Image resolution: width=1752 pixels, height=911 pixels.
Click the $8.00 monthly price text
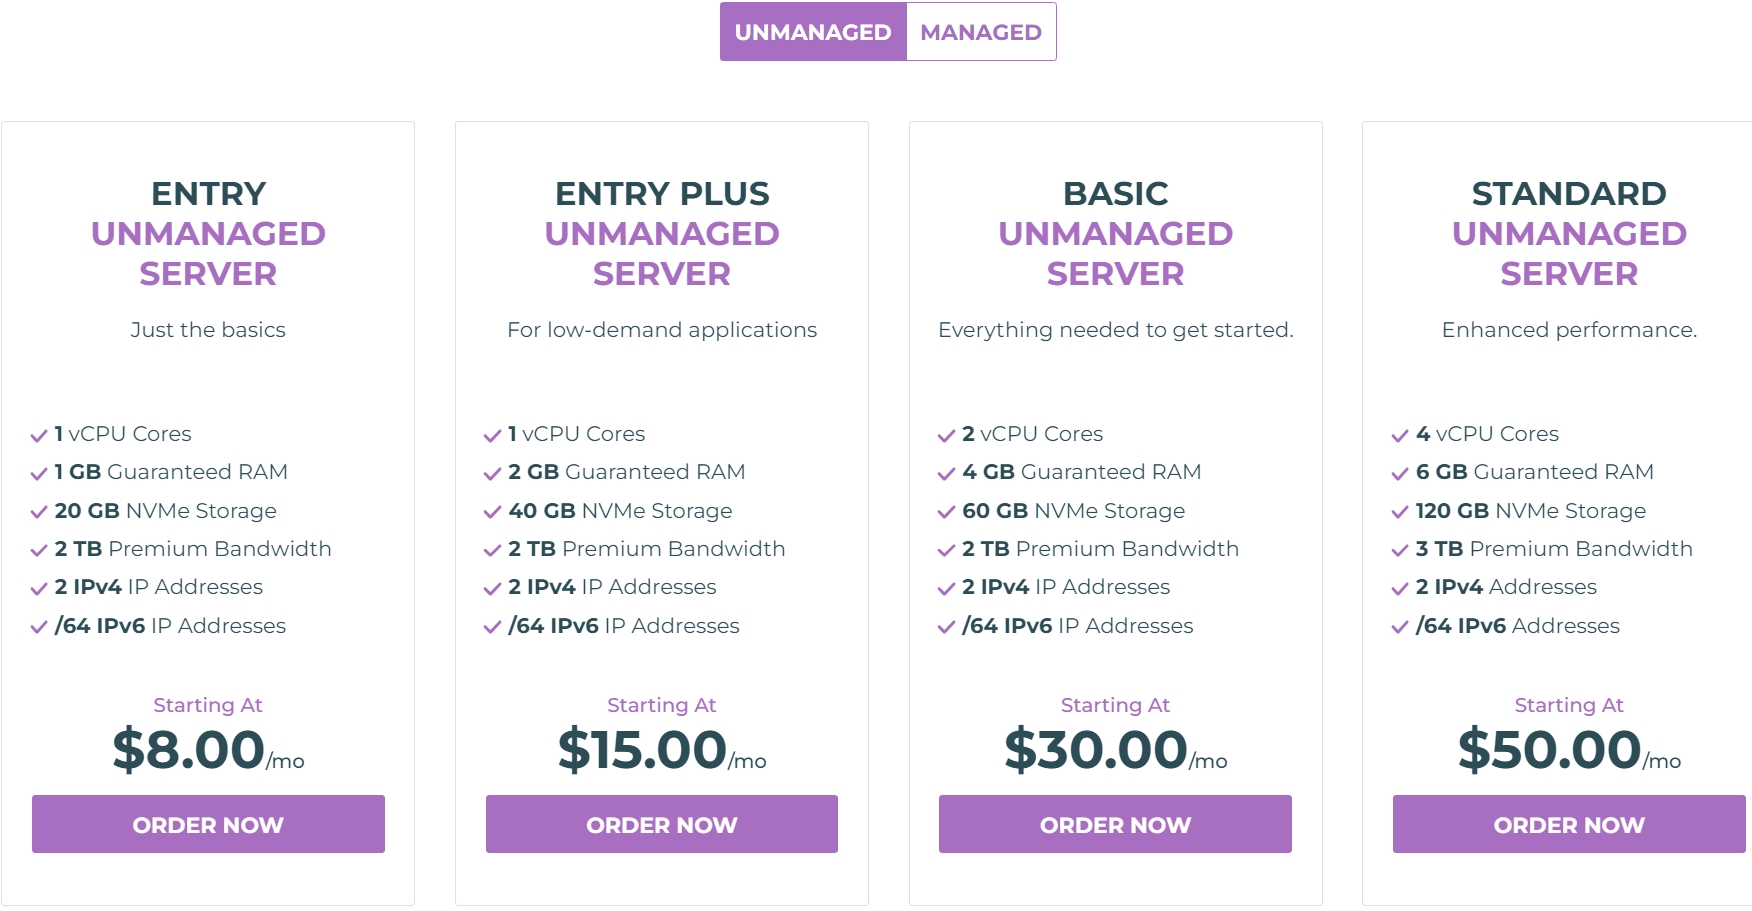coord(189,749)
